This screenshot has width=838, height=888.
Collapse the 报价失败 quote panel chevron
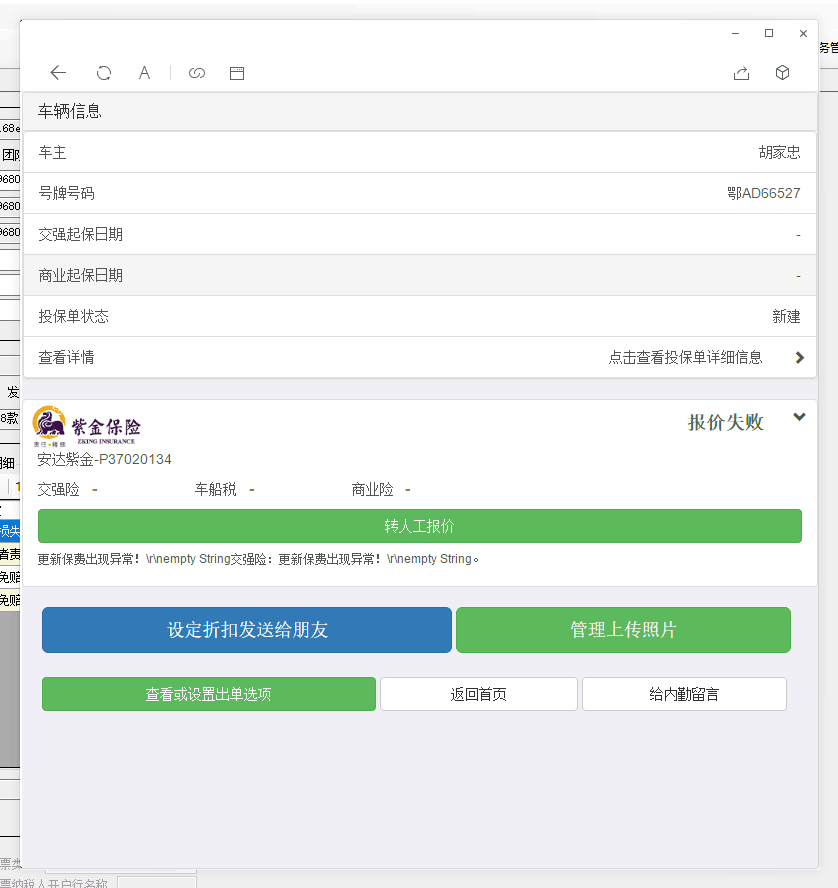(x=799, y=418)
